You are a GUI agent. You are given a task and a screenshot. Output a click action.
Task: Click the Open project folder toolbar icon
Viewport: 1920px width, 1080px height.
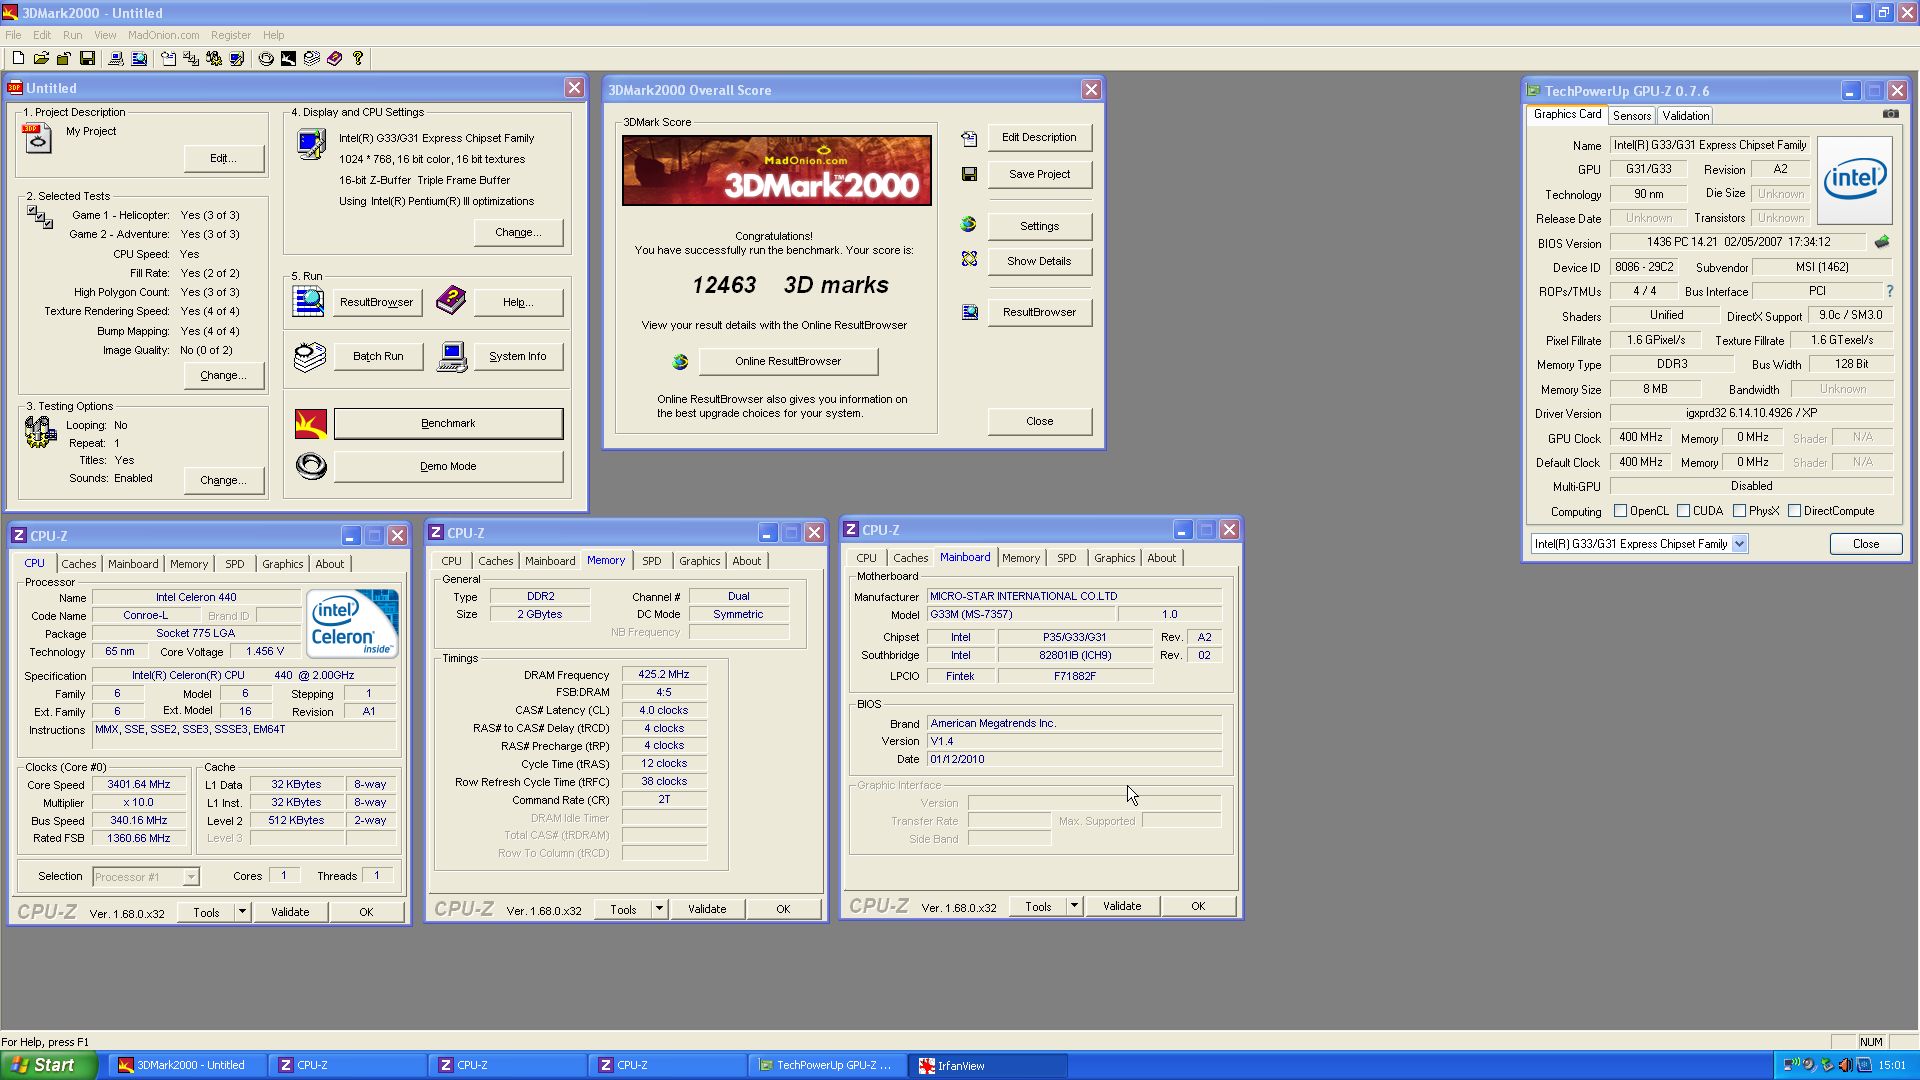[x=41, y=59]
